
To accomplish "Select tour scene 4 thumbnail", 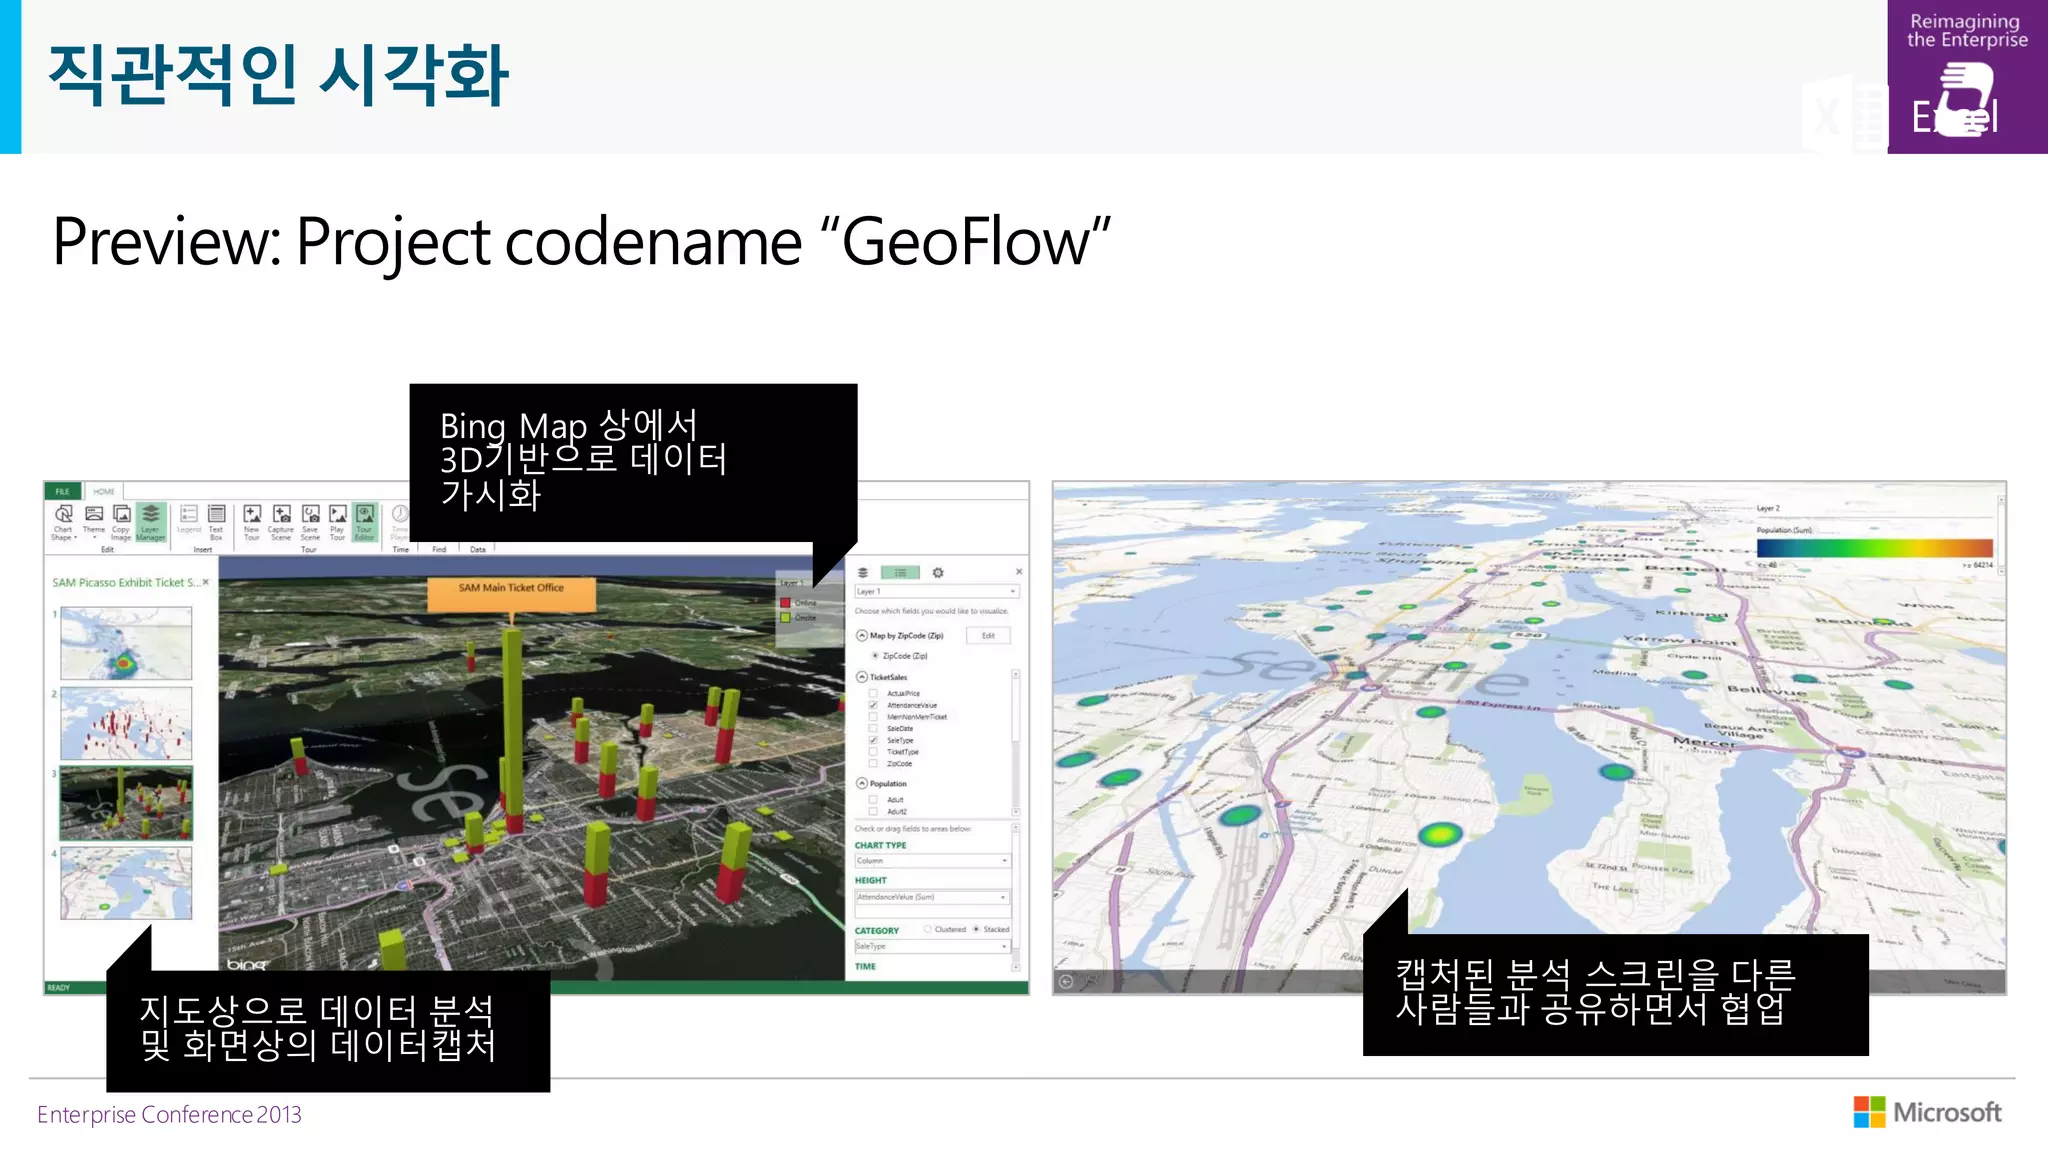I will (126, 883).
